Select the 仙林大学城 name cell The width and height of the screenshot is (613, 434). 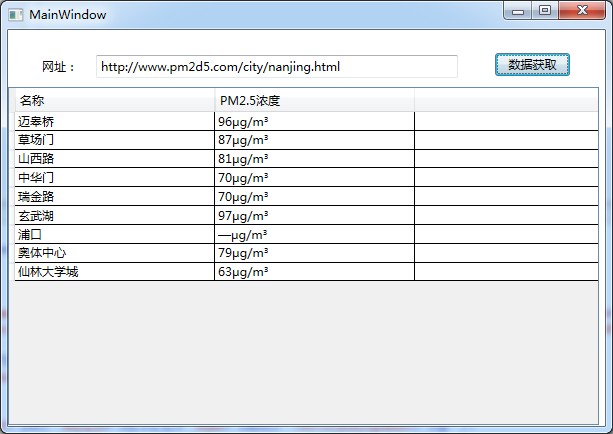point(115,272)
